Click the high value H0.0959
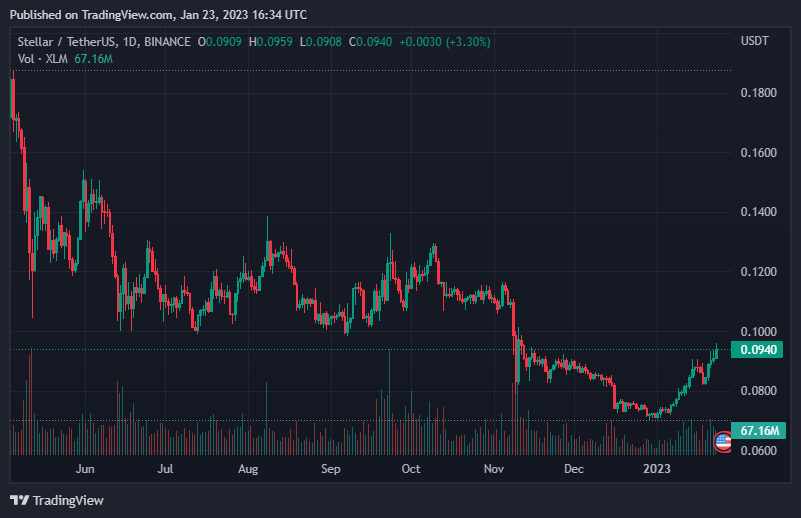The height and width of the screenshot is (518, 801). pos(271,42)
